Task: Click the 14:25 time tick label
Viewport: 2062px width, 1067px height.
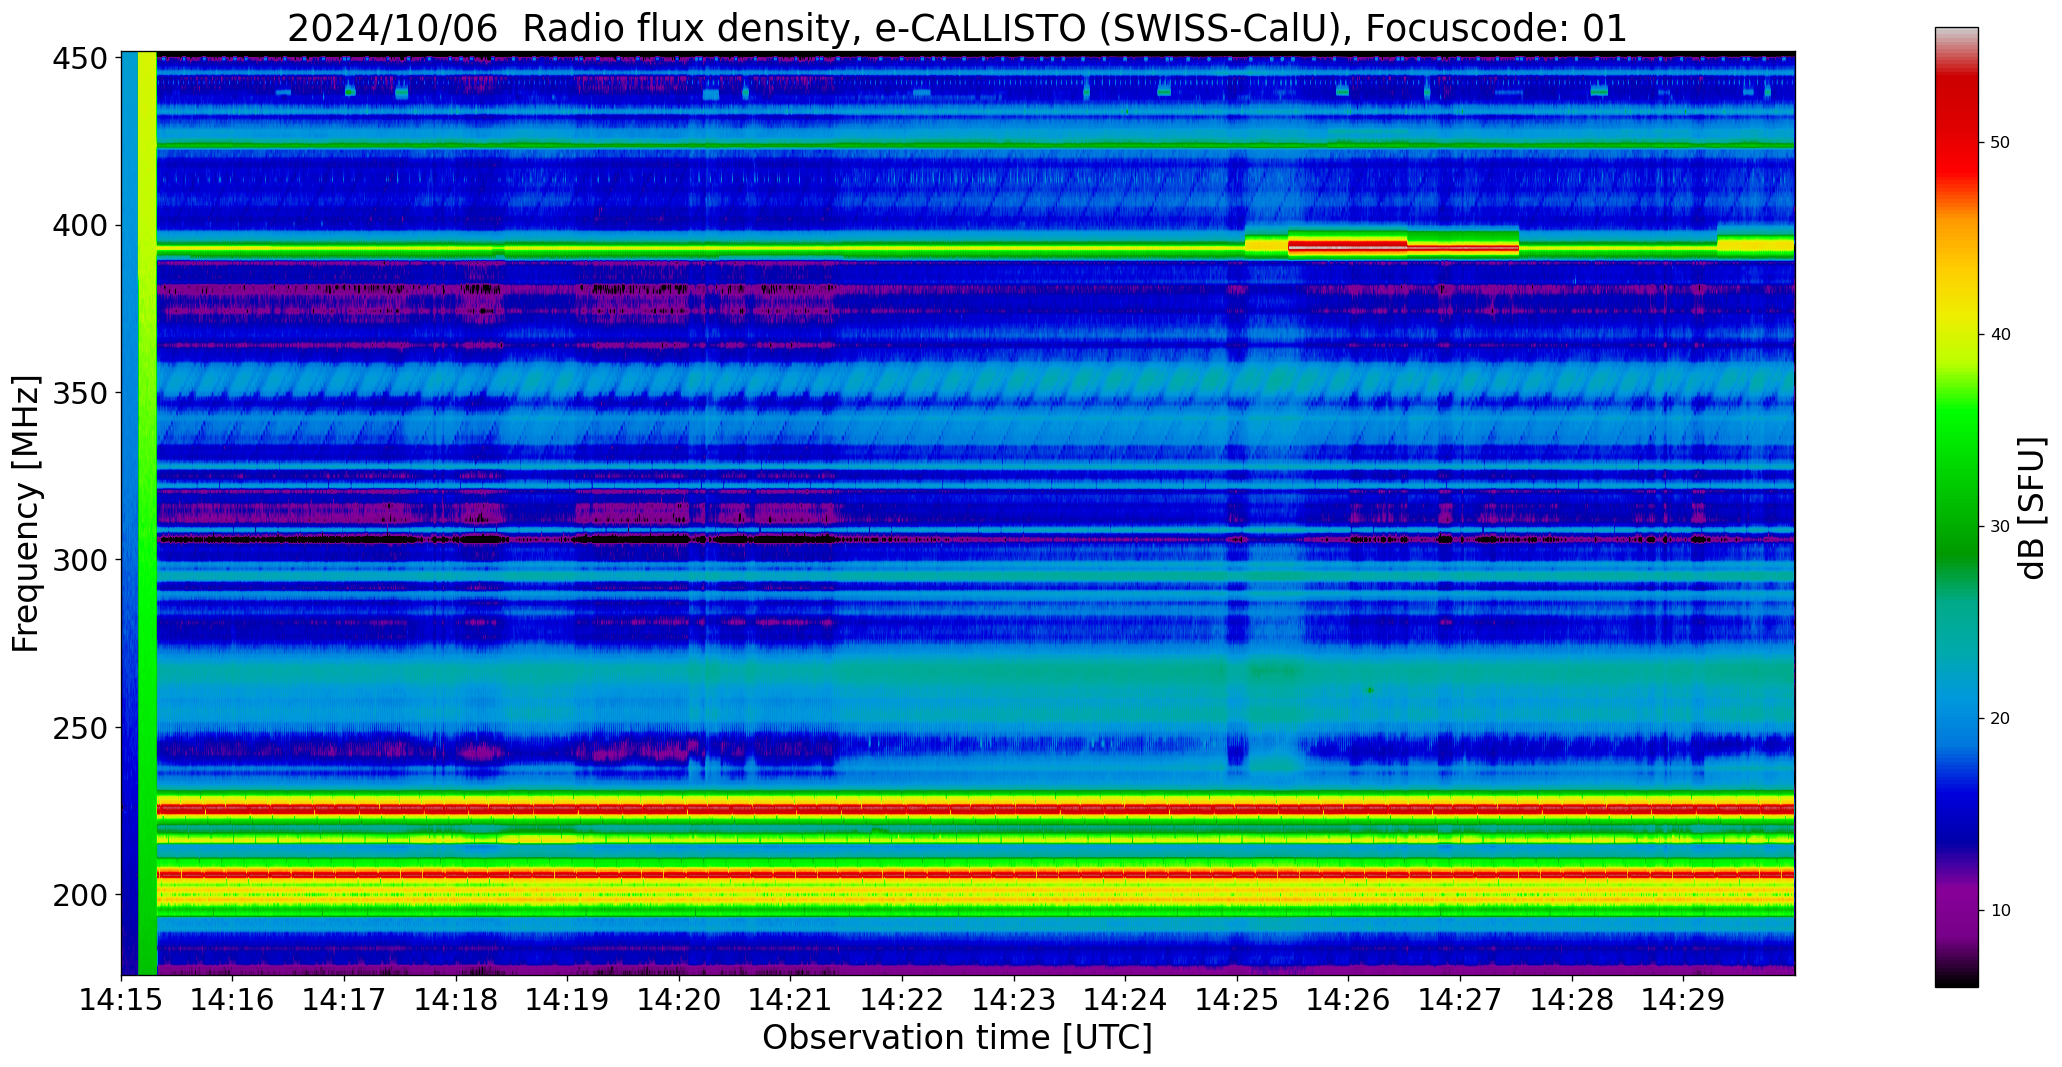Action: [x=1237, y=999]
